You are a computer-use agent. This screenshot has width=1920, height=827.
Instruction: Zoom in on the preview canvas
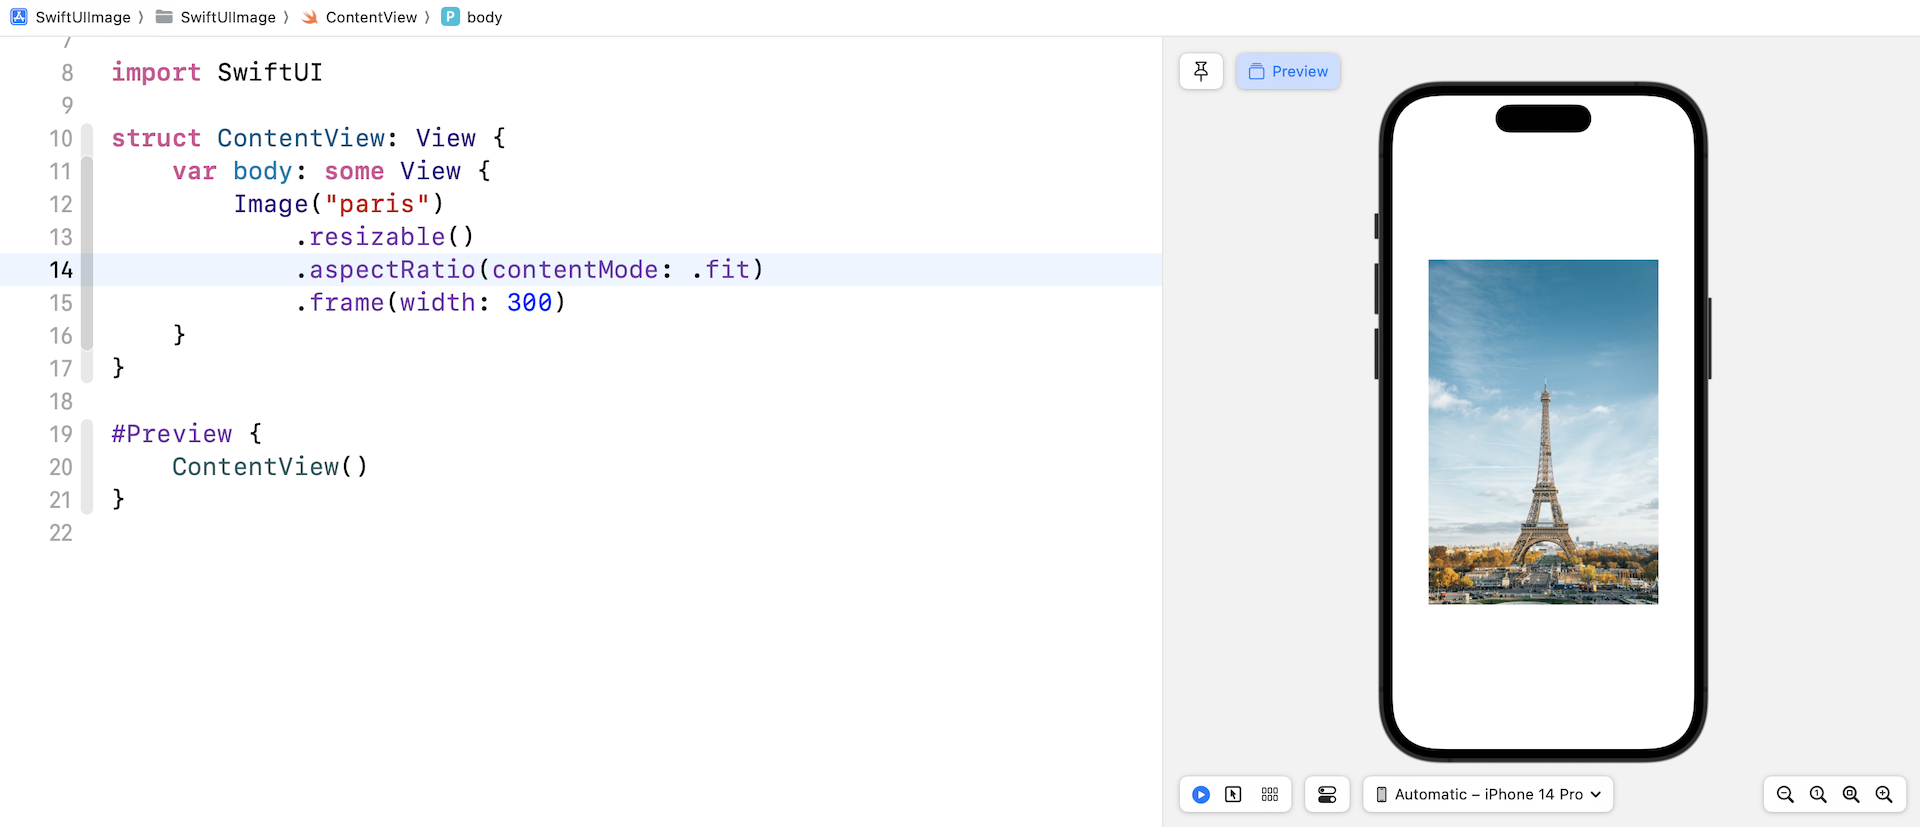[x=1884, y=794]
